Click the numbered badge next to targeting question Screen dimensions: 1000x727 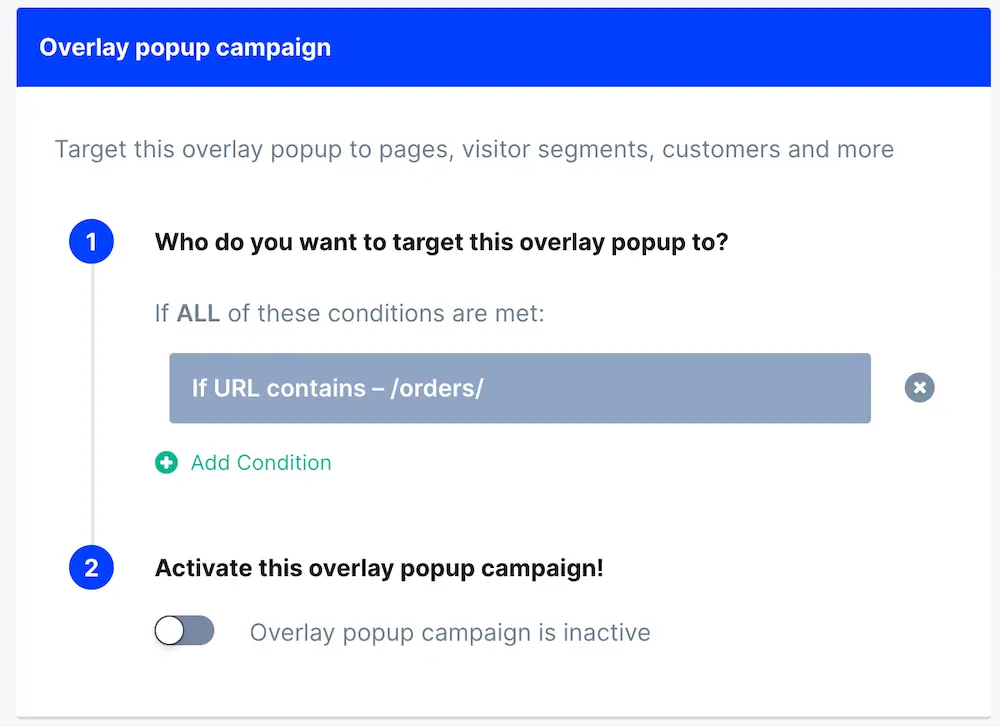[91, 241]
